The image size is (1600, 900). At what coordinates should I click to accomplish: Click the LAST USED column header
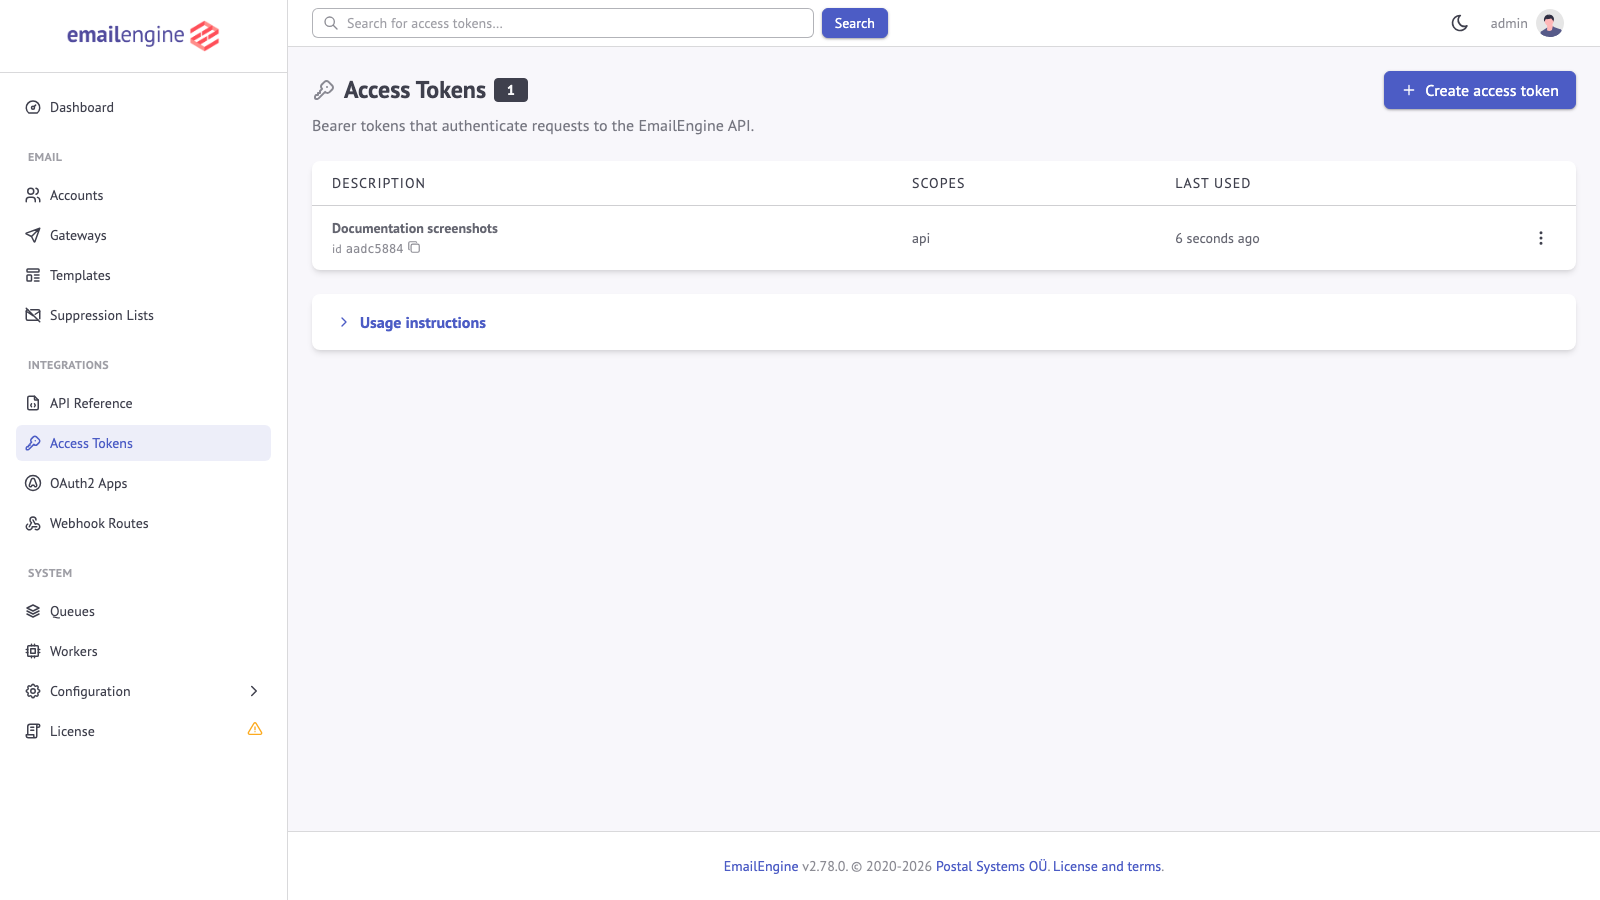coord(1213,183)
